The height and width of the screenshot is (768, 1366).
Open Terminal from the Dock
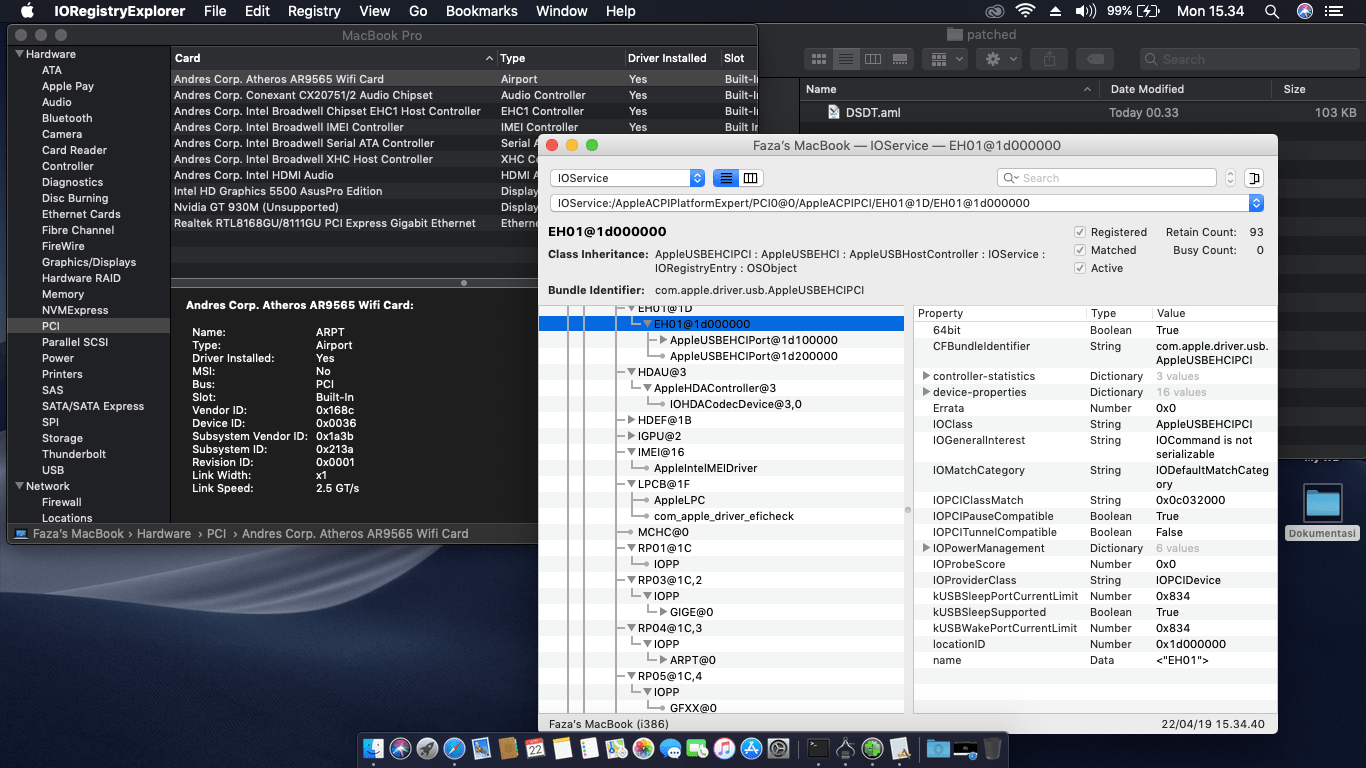coord(818,748)
